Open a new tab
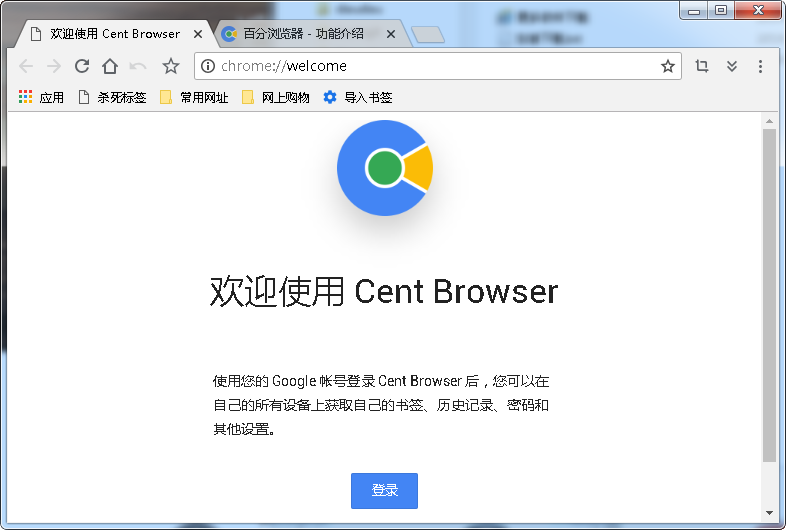The width and height of the screenshot is (786, 530). pos(428,35)
